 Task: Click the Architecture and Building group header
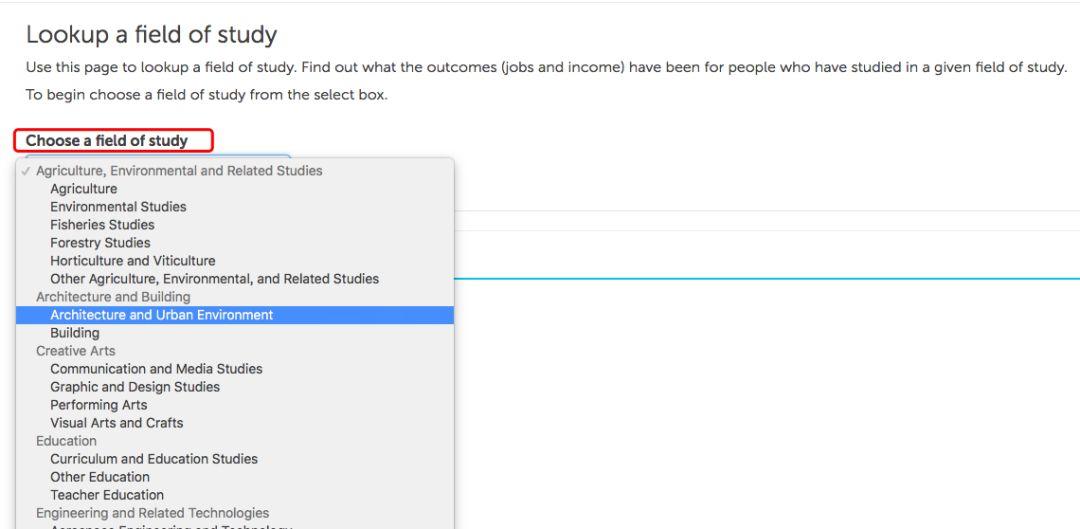[113, 297]
